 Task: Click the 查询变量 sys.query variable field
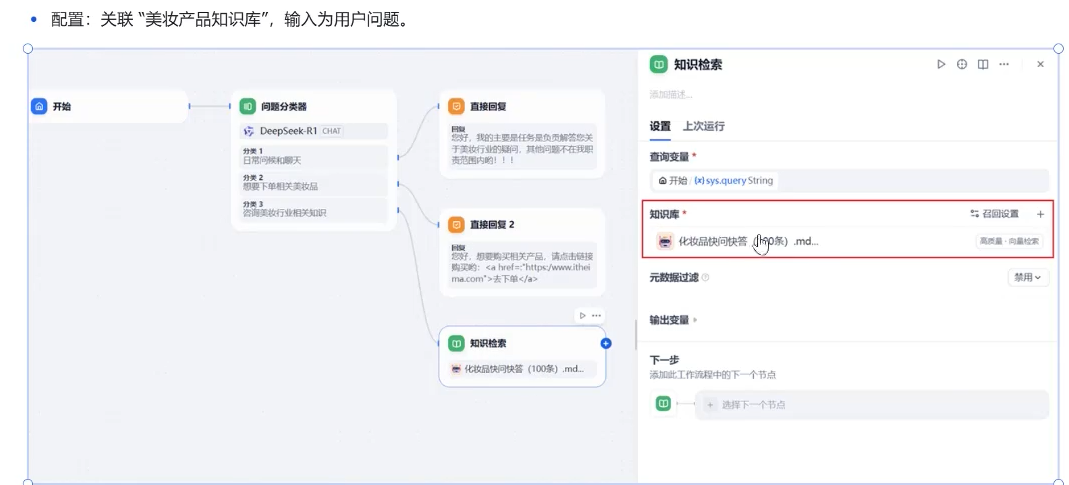tap(849, 181)
